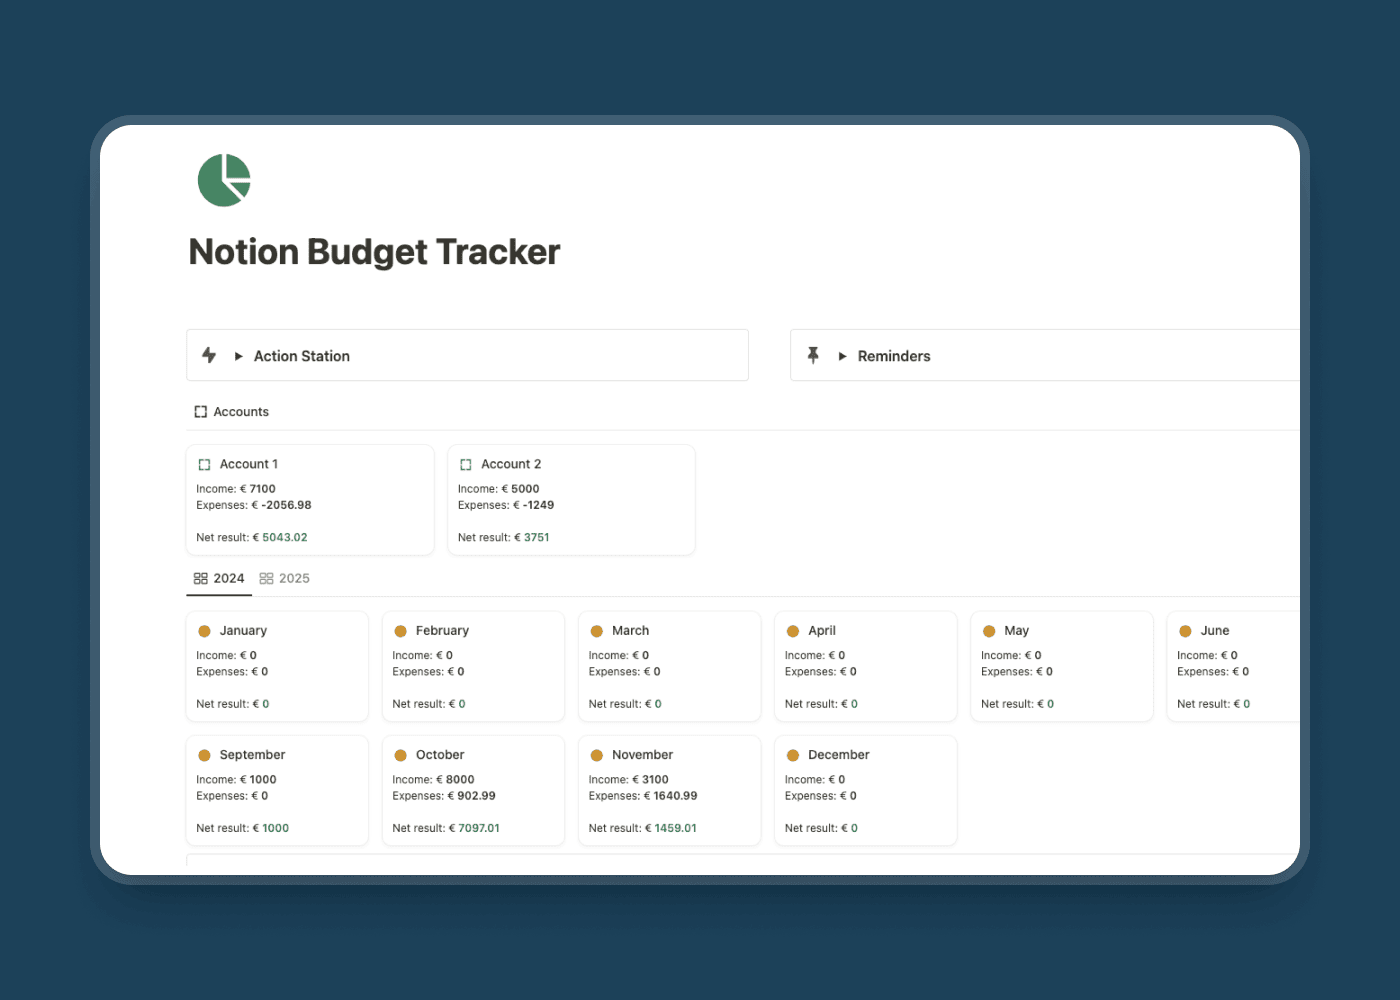Open the Account 1 title link
Viewport: 1400px width, 1000px height.
click(249, 464)
